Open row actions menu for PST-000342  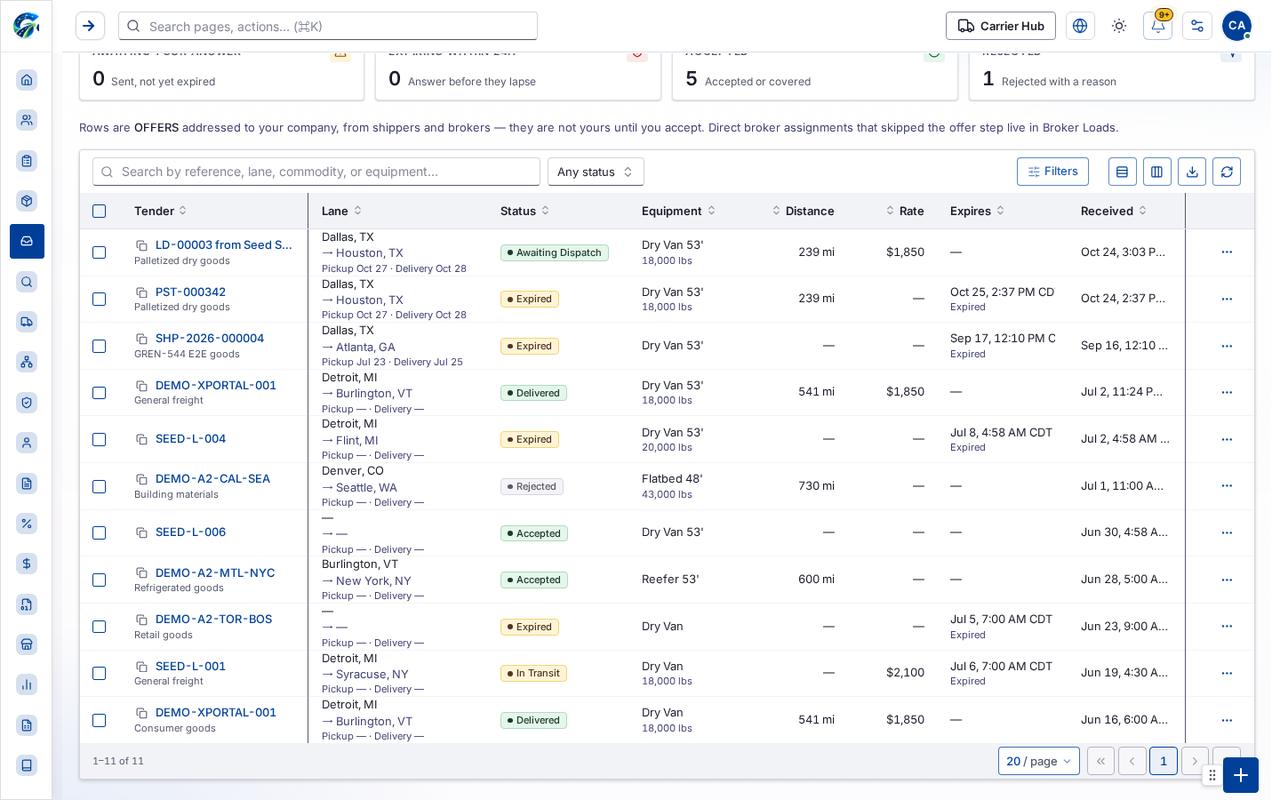pos(1227,299)
